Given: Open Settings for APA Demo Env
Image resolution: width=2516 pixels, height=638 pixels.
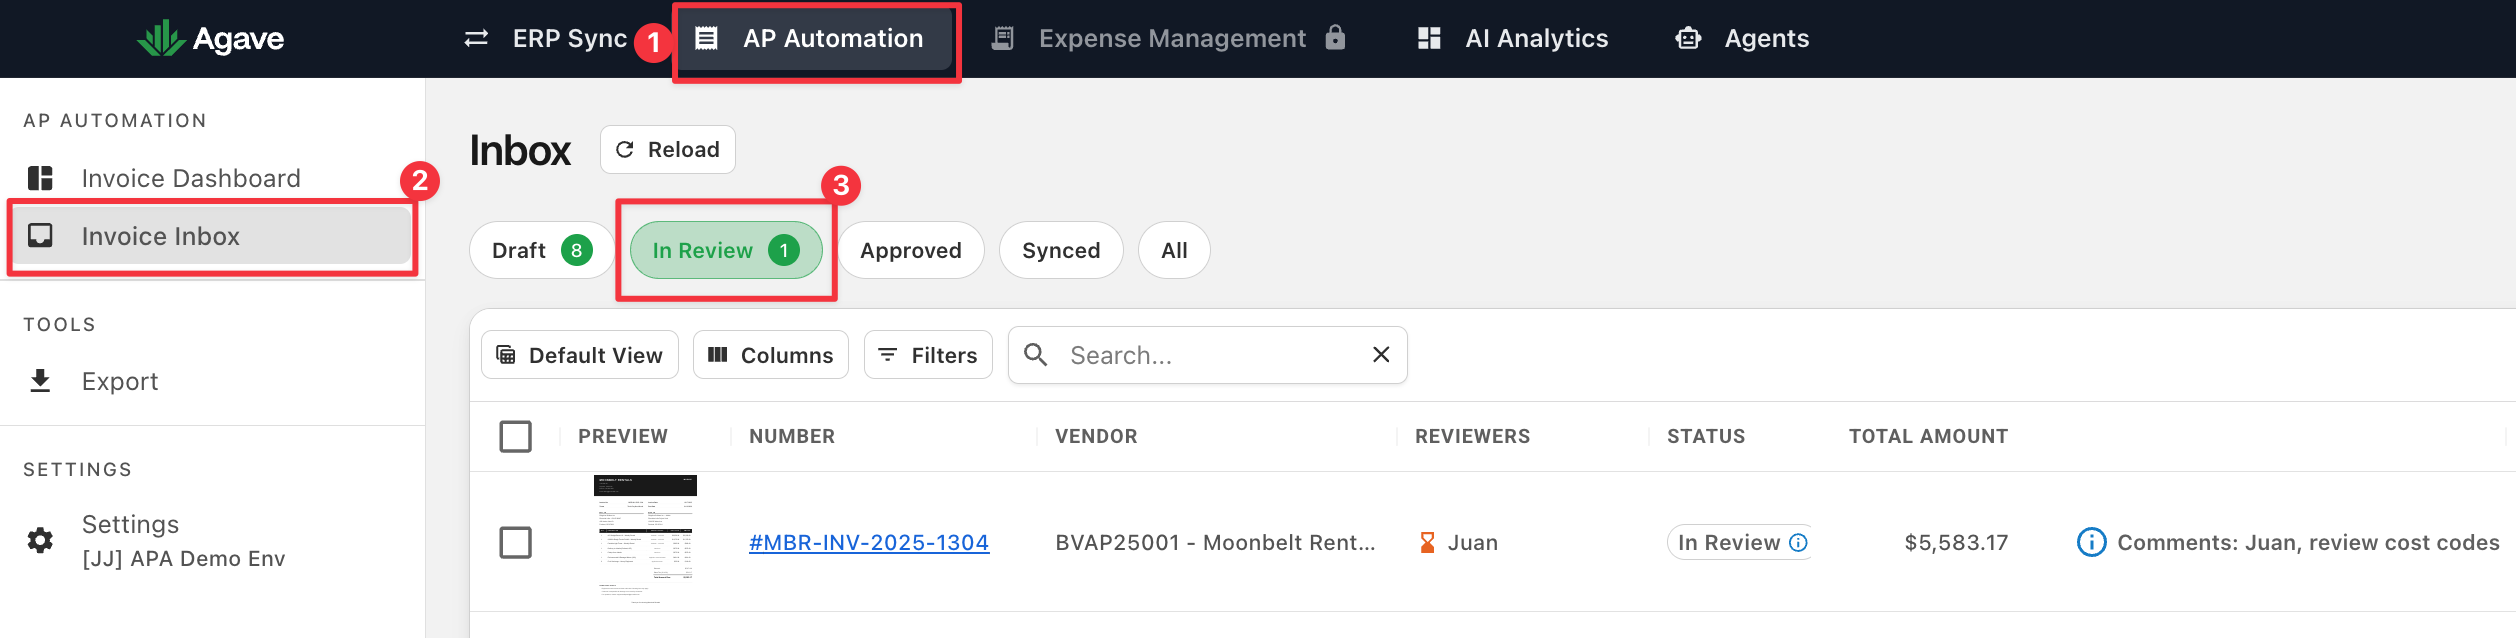Looking at the screenshot, I should click(212, 540).
